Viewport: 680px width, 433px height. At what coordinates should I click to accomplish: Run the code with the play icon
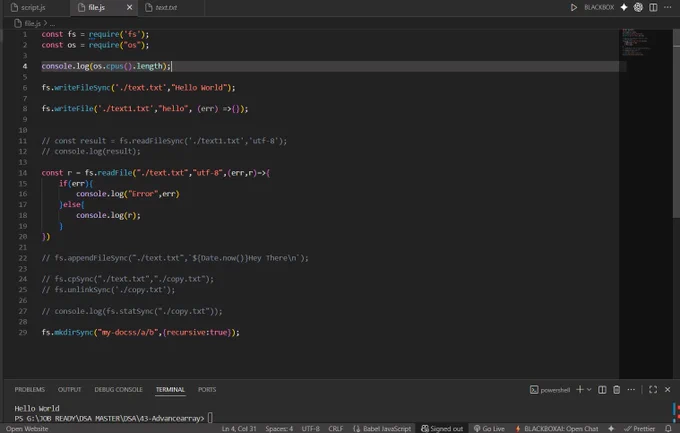(x=573, y=7)
